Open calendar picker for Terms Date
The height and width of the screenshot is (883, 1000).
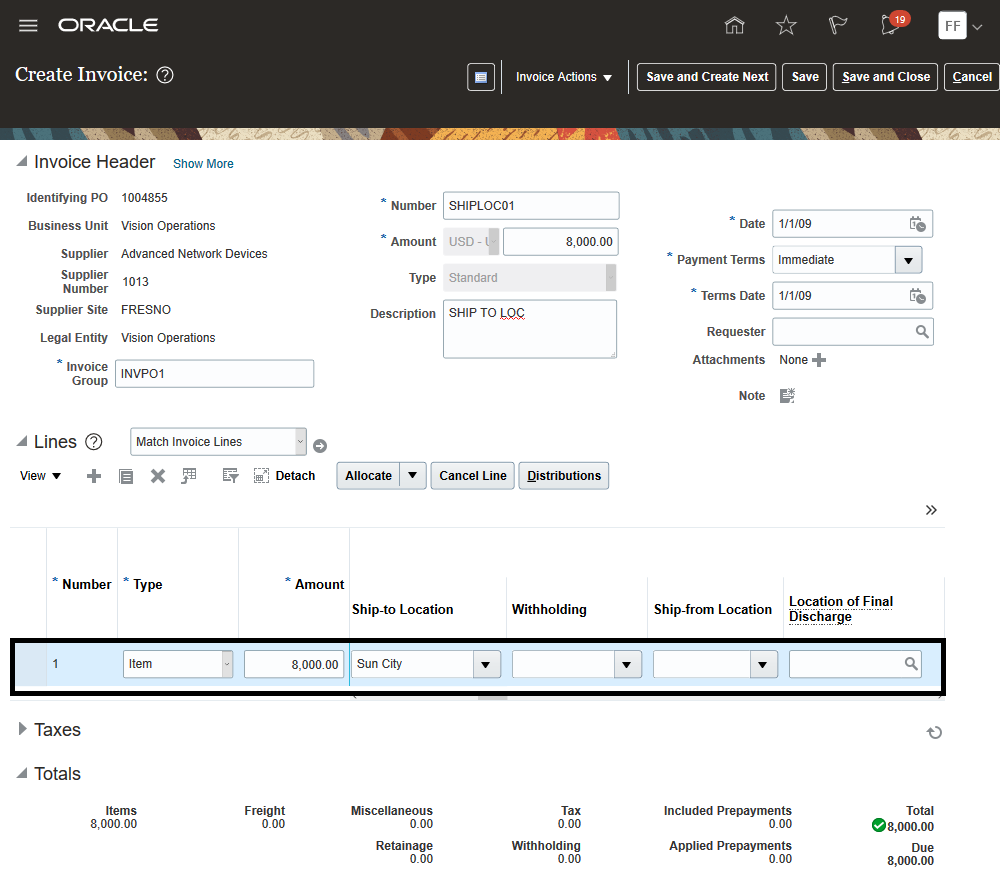click(x=917, y=296)
